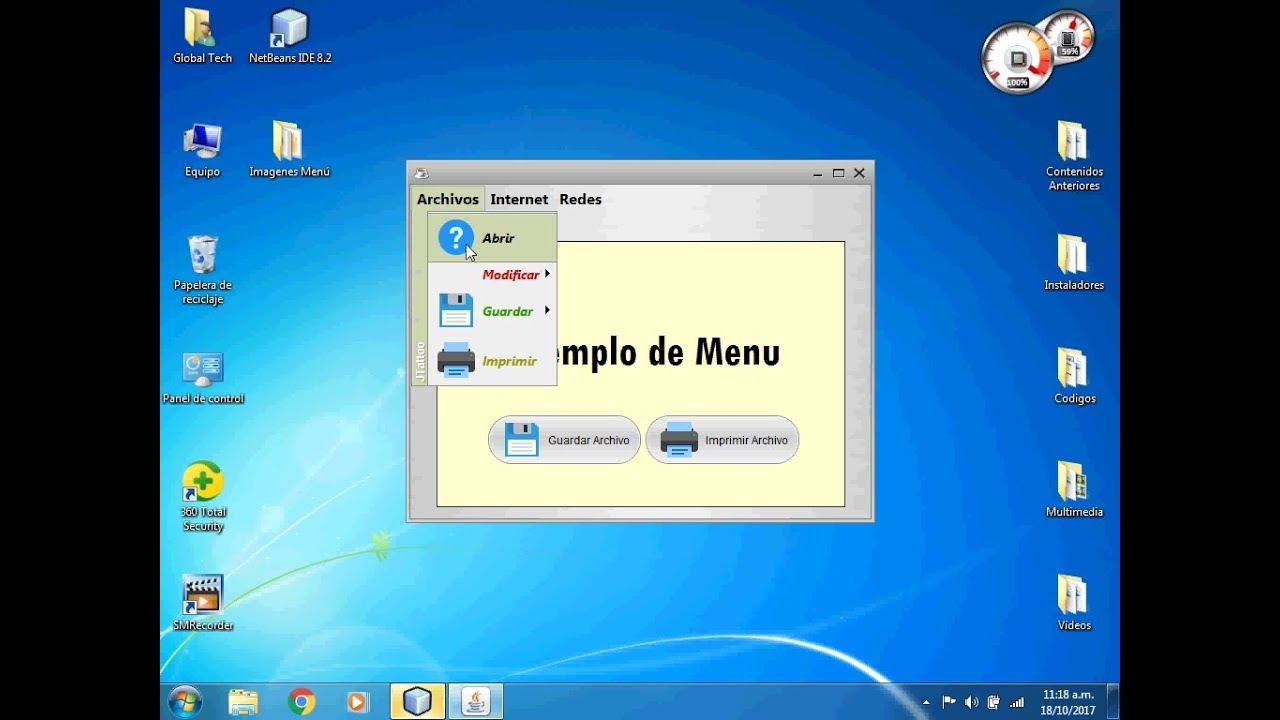Open the Internet menu
The height and width of the screenshot is (720, 1280).
tap(519, 199)
